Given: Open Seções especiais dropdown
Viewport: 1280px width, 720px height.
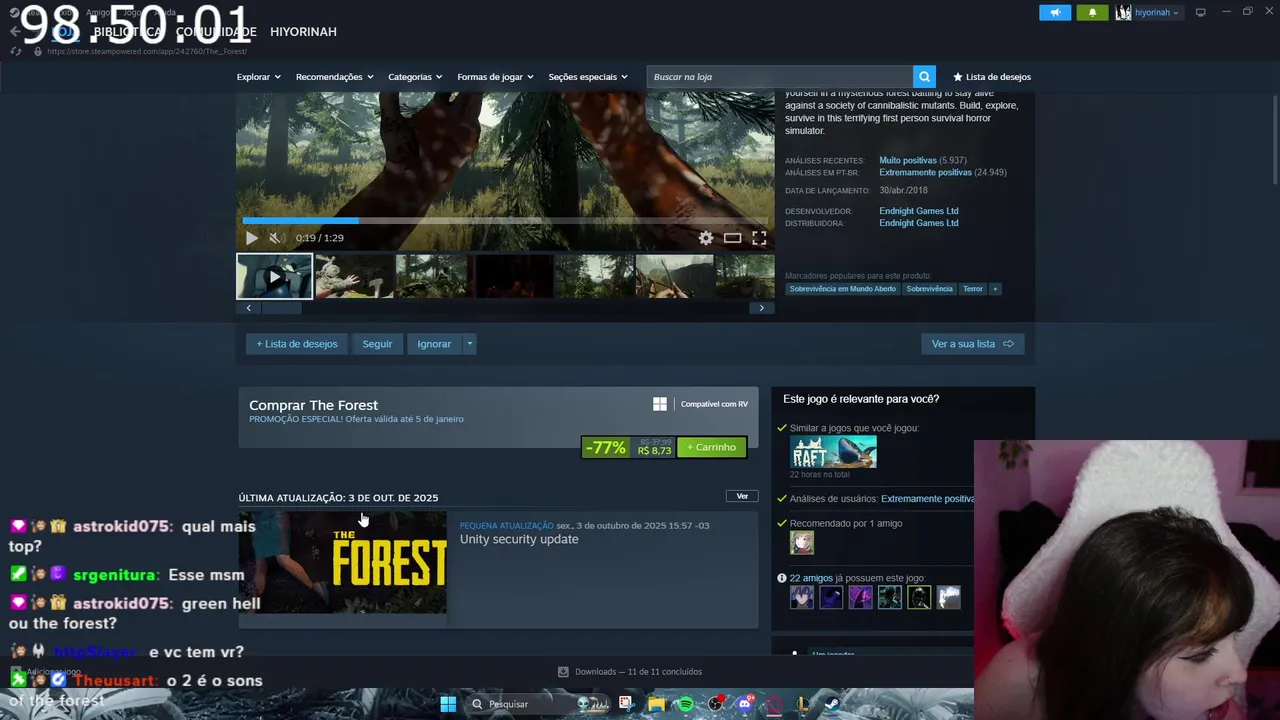Looking at the screenshot, I should [588, 77].
